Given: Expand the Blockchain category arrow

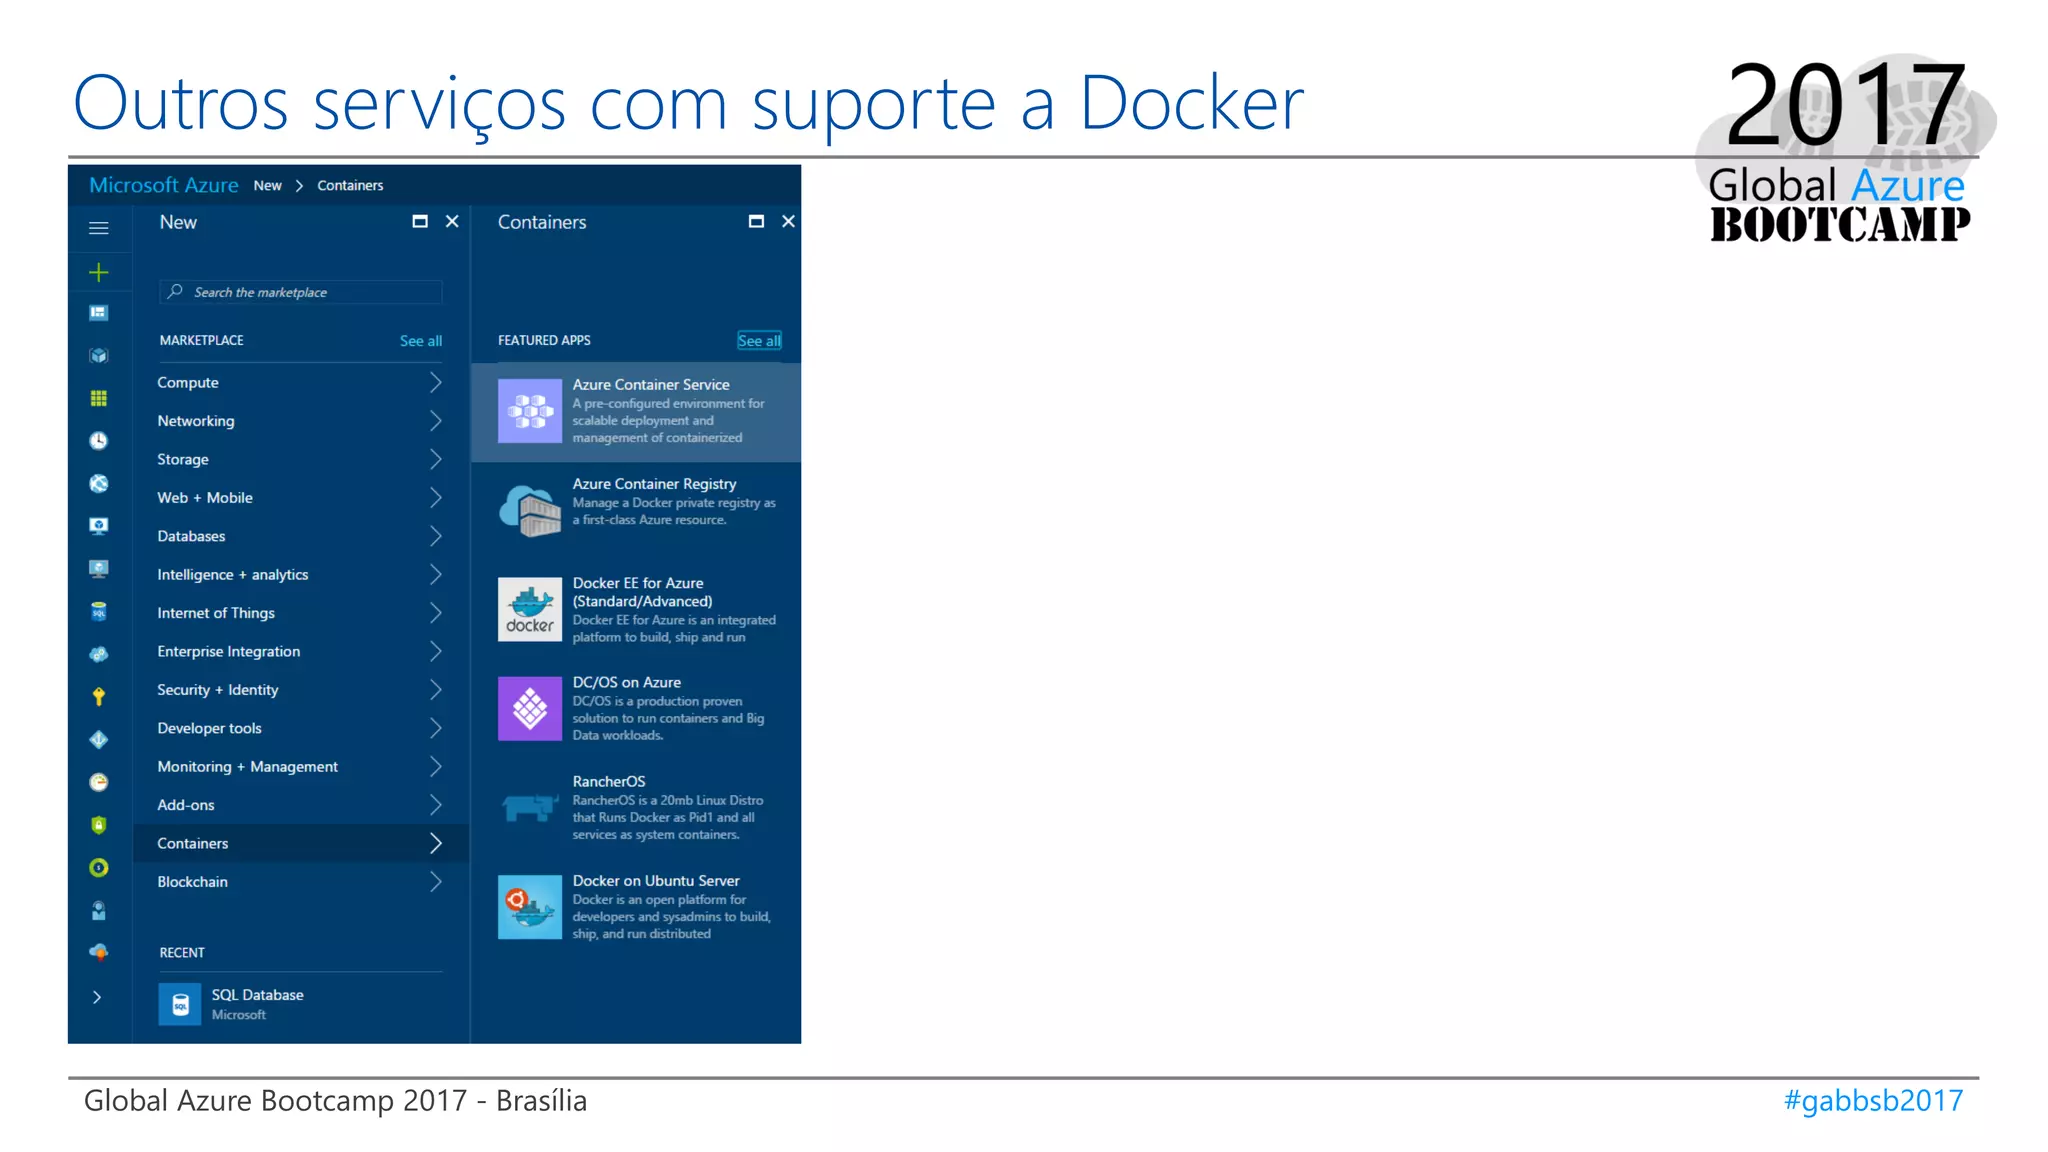Looking at the screenshot, I should coord(435,882).
